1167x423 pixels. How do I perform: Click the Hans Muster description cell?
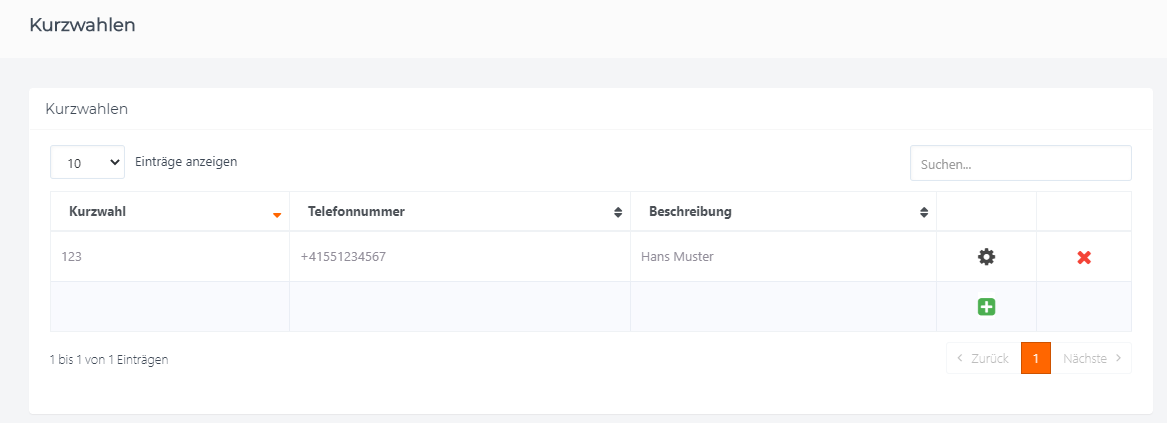[783, 257]
